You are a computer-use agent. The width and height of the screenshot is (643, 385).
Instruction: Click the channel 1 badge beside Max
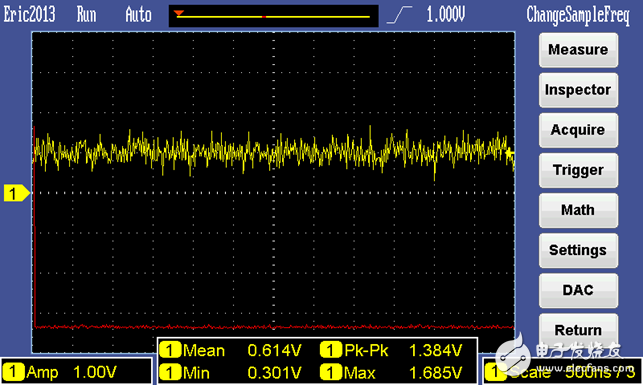(x=331, y=372)
